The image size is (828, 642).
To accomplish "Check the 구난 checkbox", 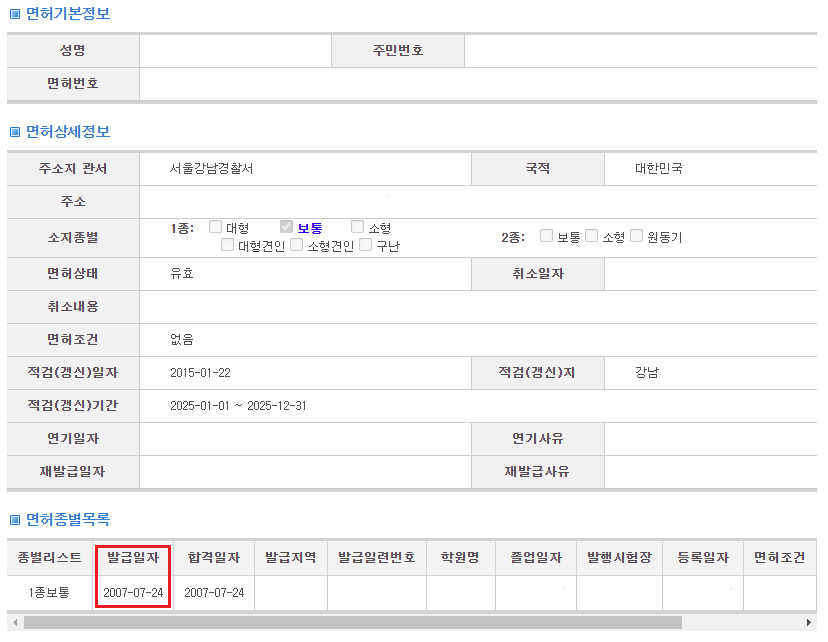I will [365, 245].
